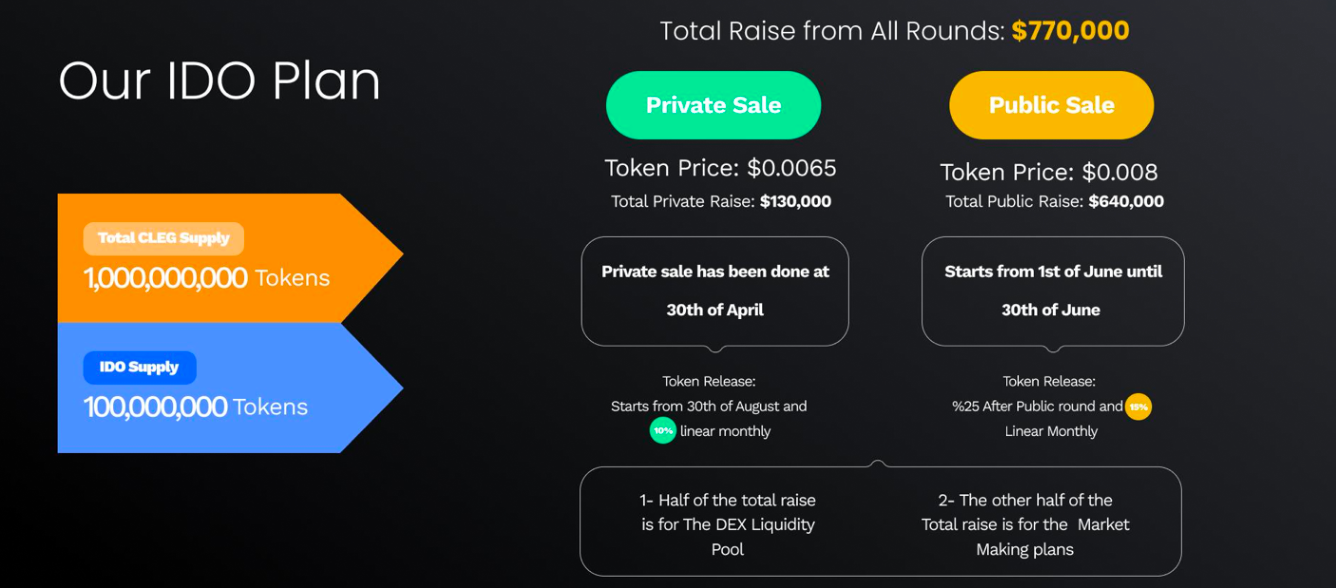The image size is (1336, 588).
Task: Click the Token Price $0.008 text
Action: [x=1049, y=171]
